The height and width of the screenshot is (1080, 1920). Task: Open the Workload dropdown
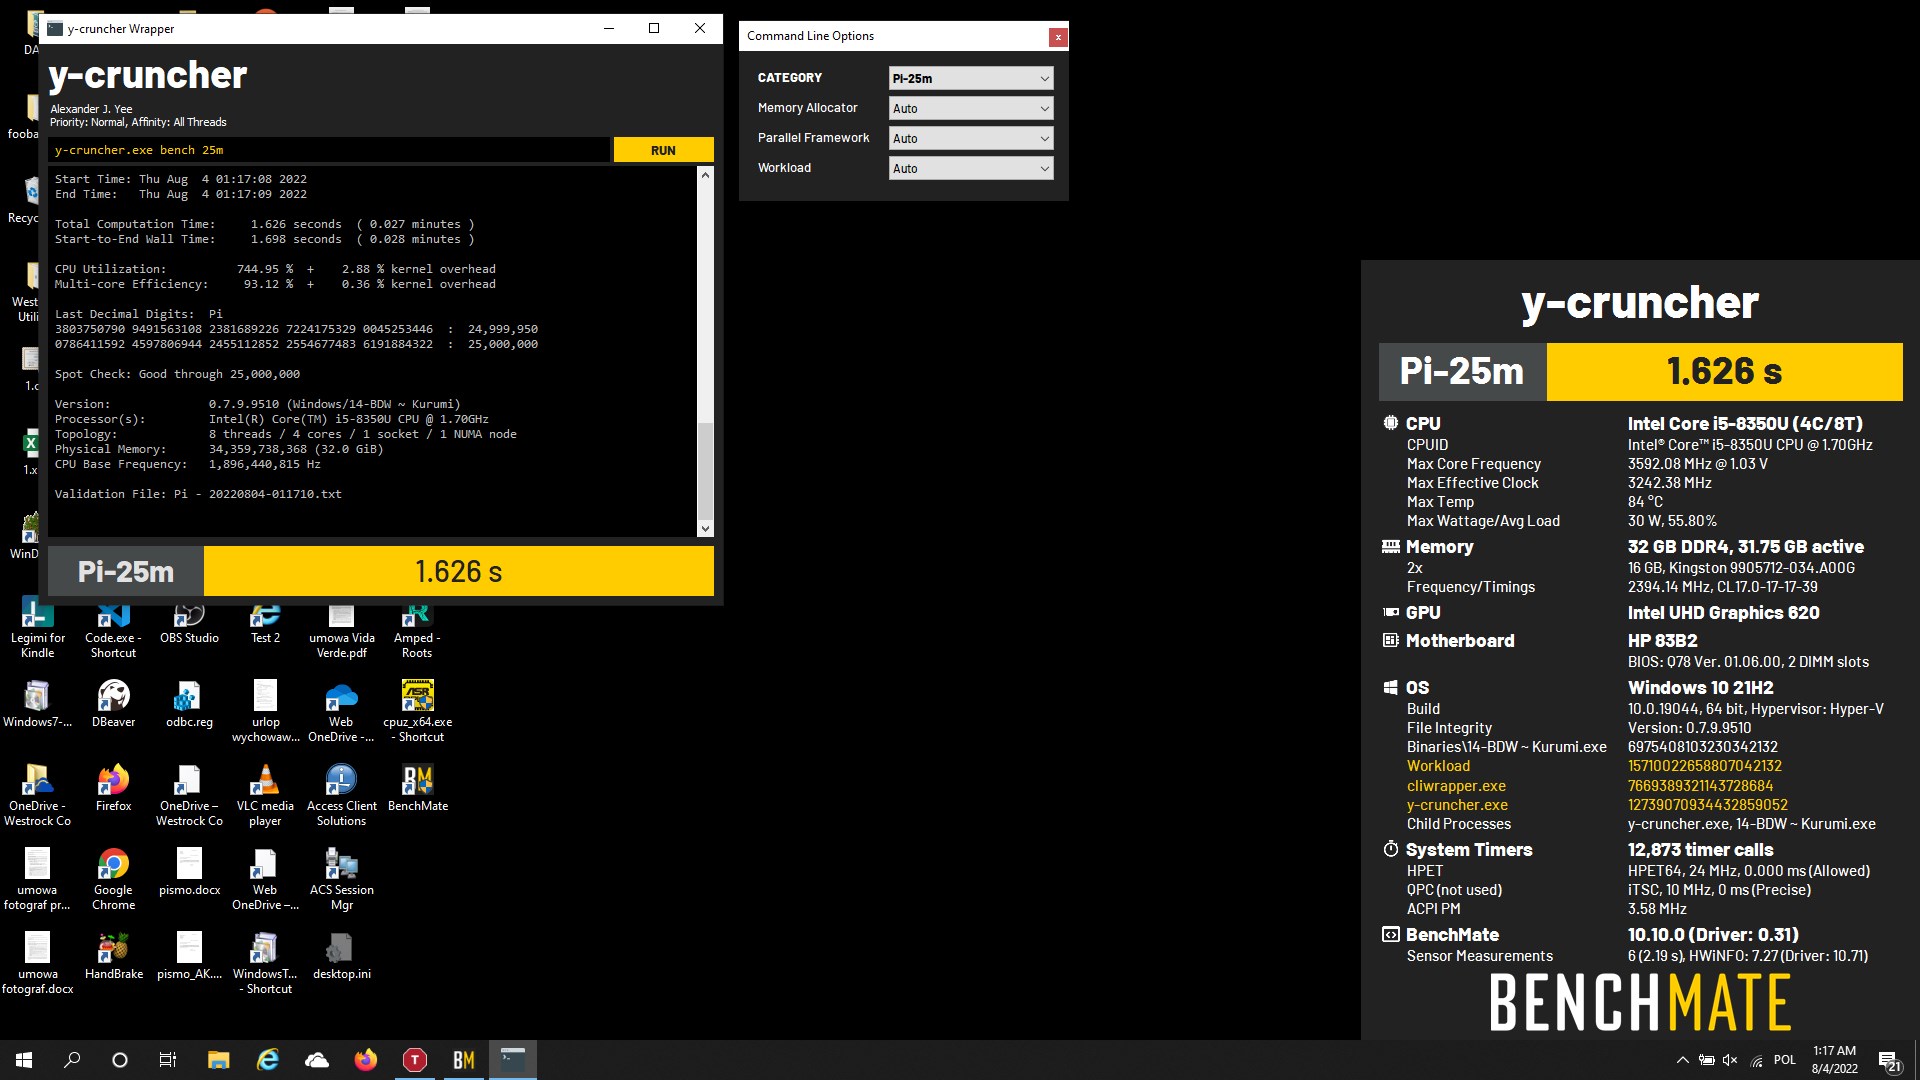click(970, 168)
